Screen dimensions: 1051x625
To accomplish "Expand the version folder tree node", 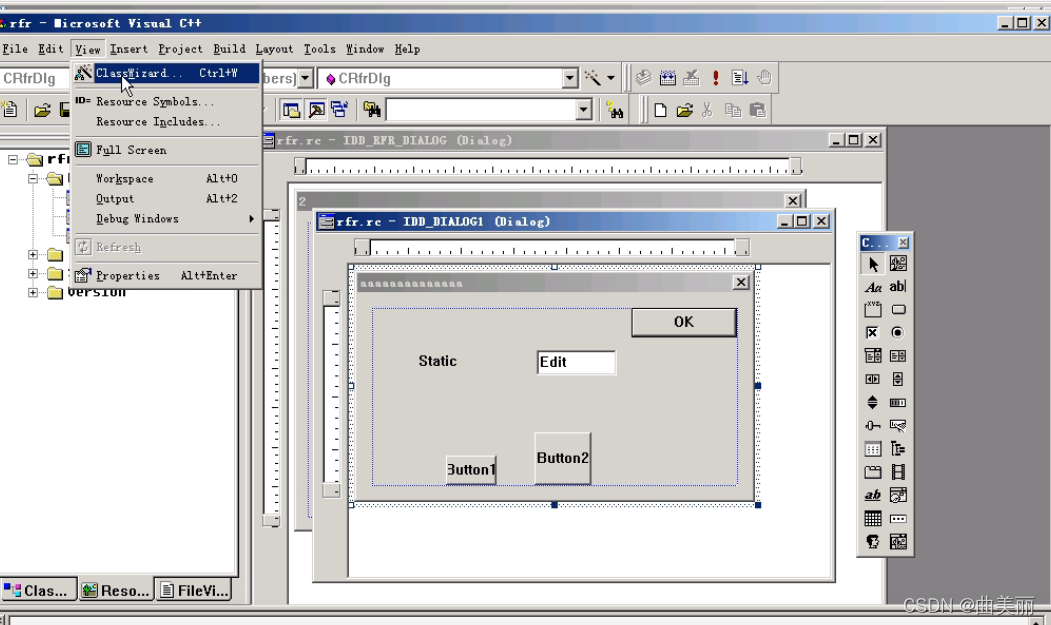I will coord(33,292).
